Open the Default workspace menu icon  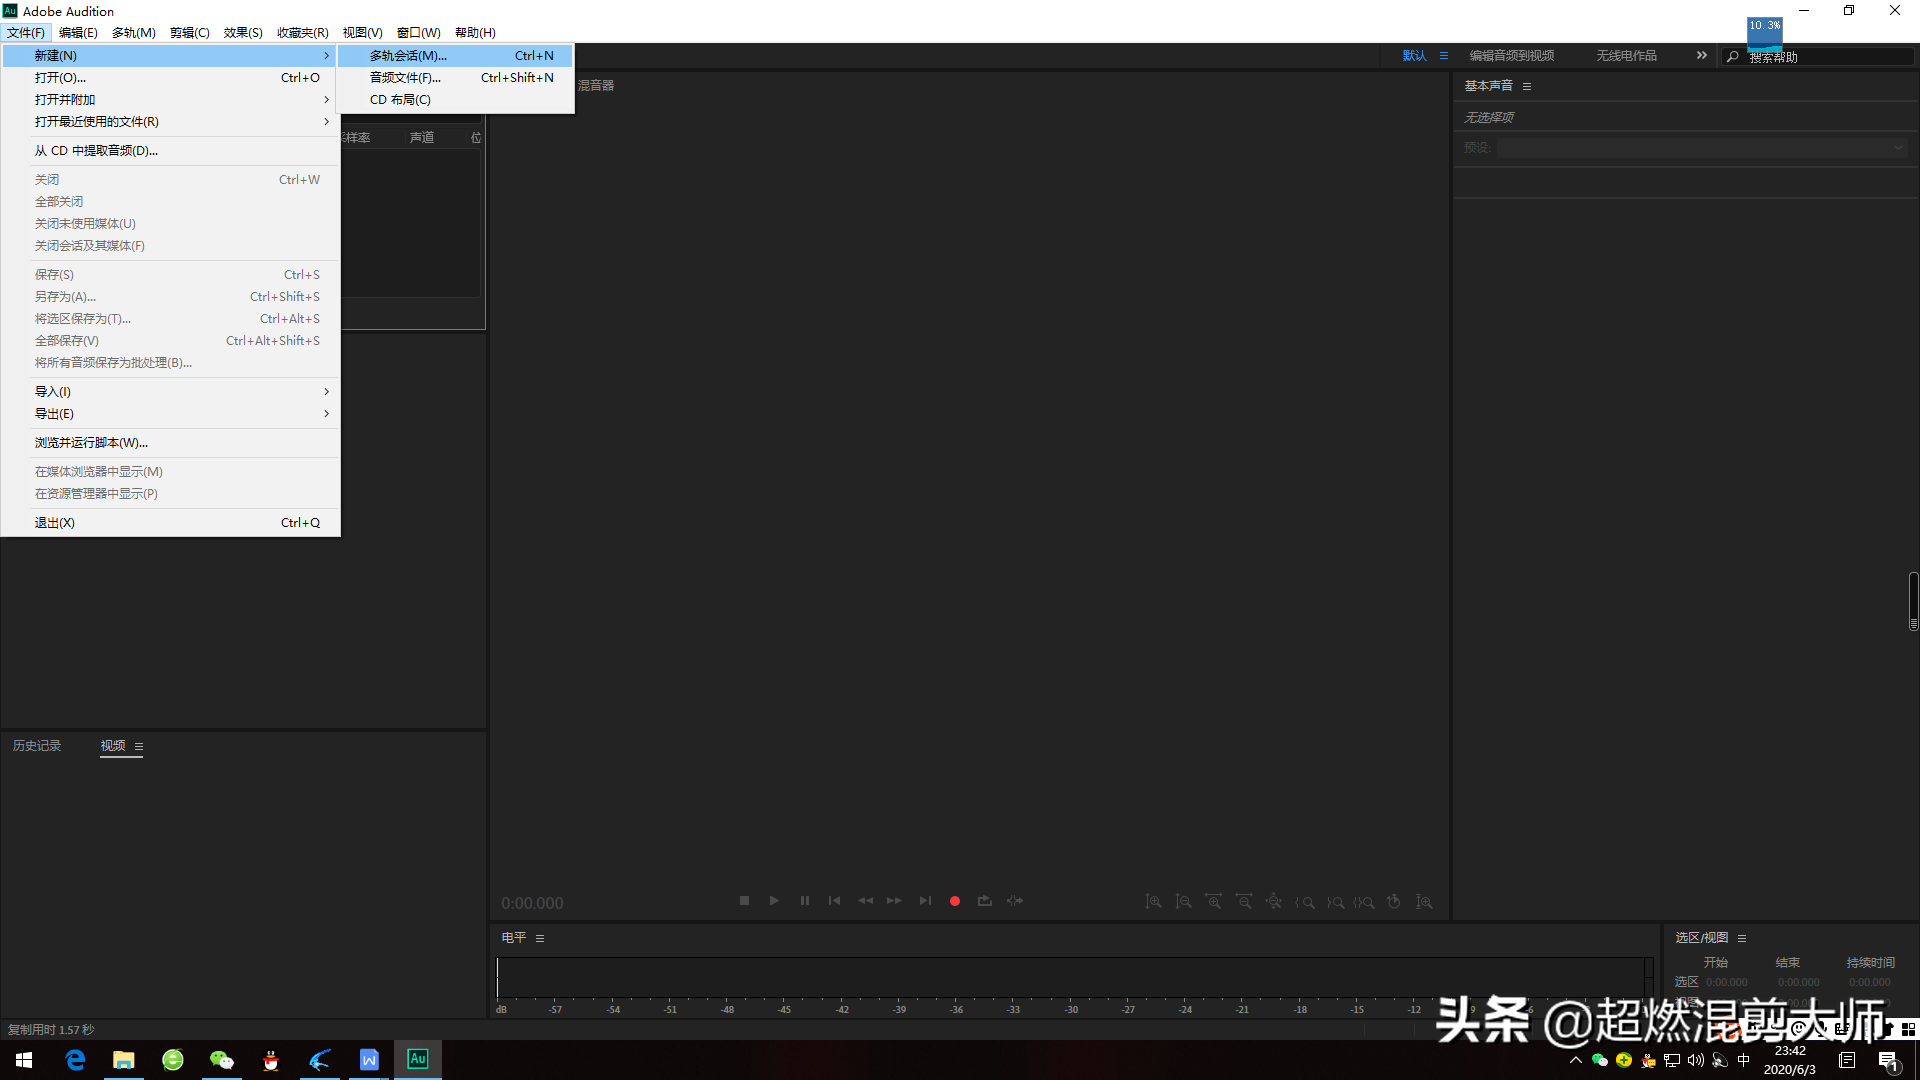1444,56
